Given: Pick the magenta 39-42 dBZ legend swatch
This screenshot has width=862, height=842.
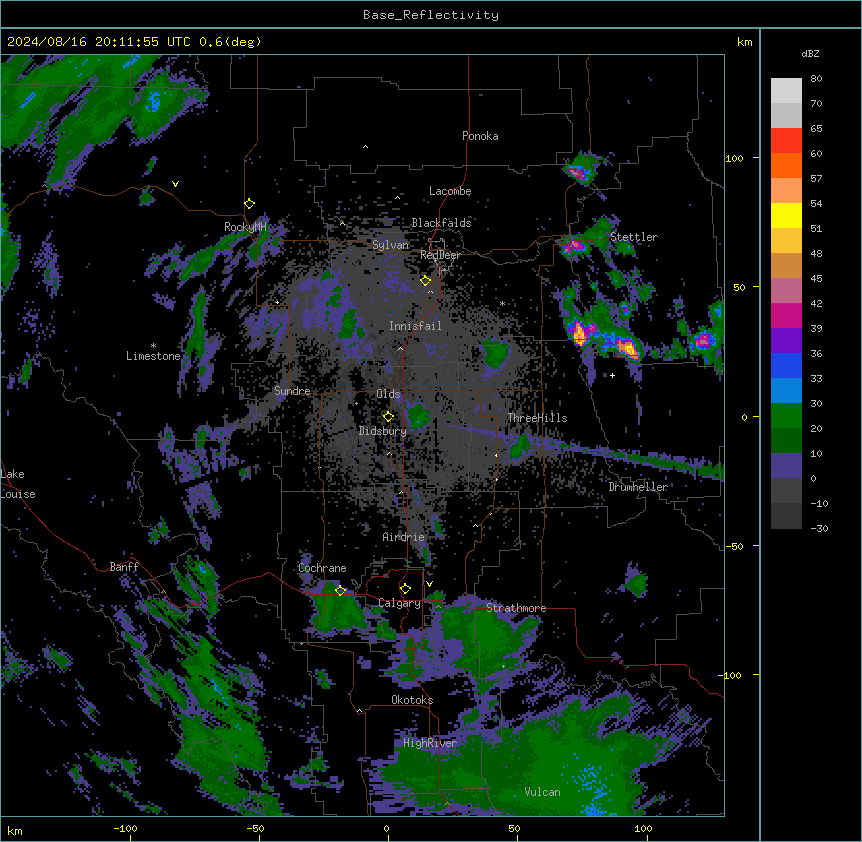Looking at the screenshot, I should point(786,315).
